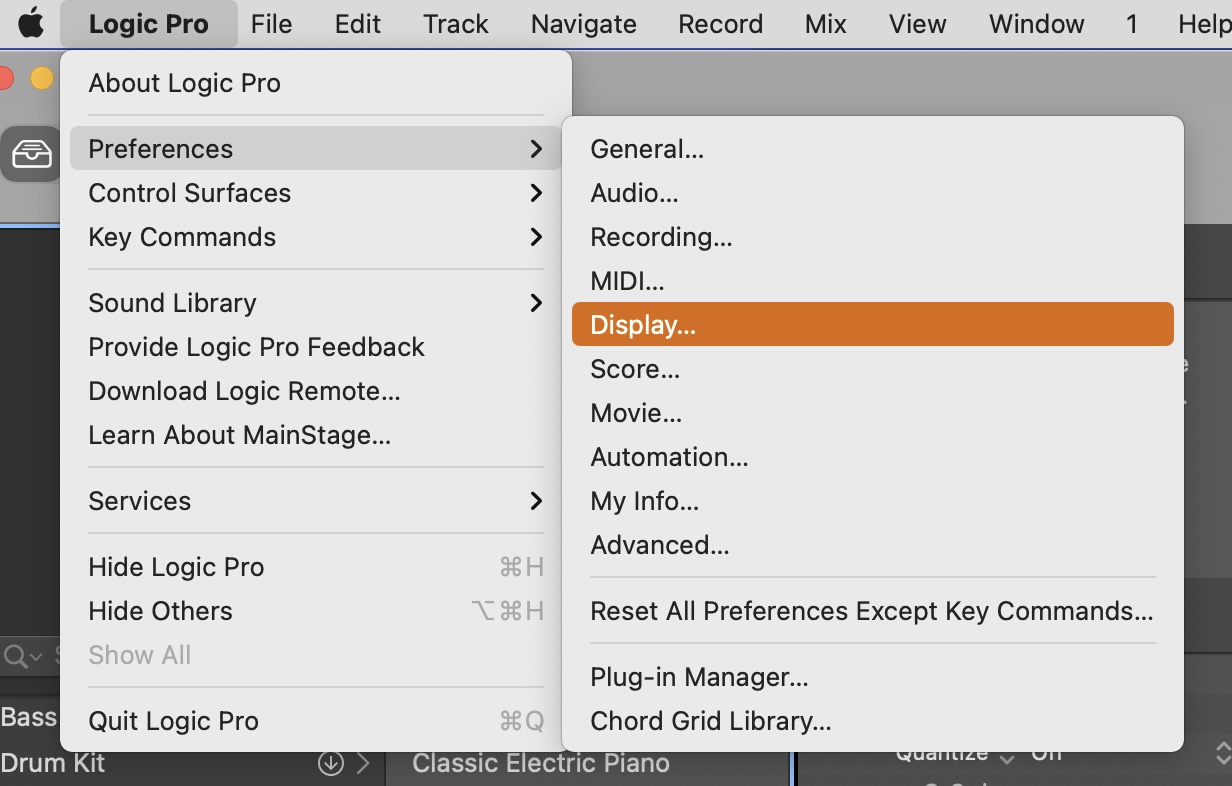
Task: Open the View menu
Action: coord(918,24)
